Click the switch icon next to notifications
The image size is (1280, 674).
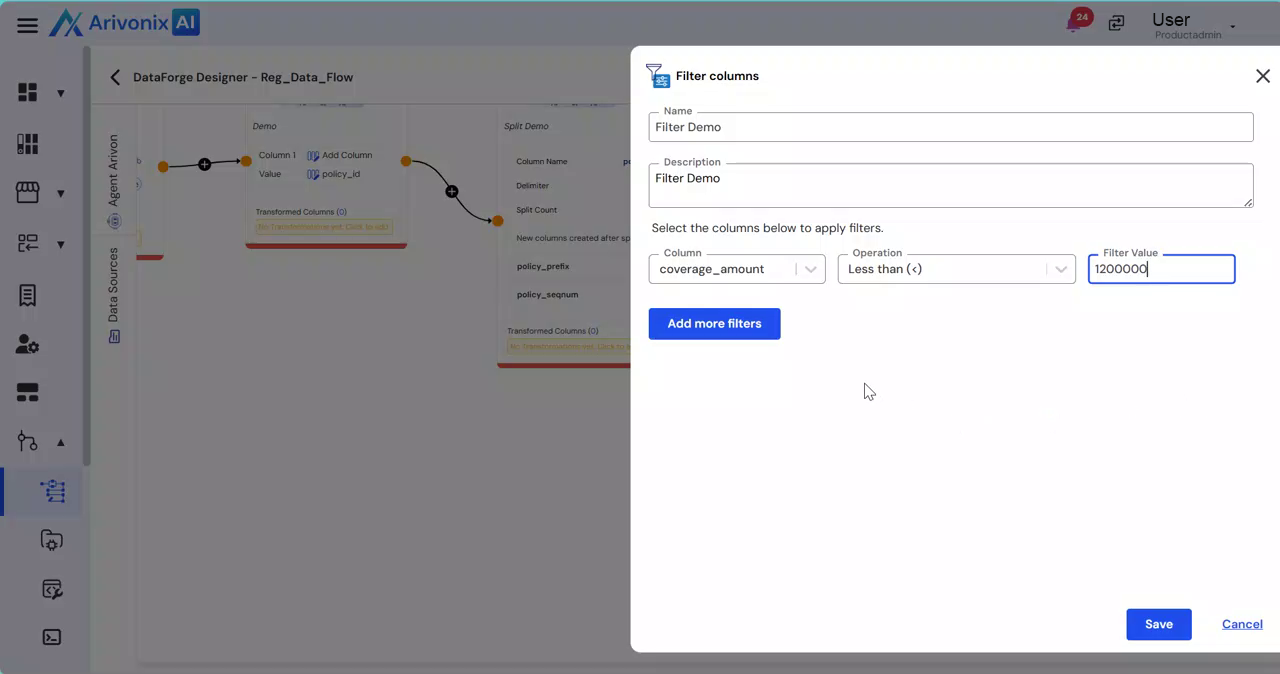[x=1116, y=23]
